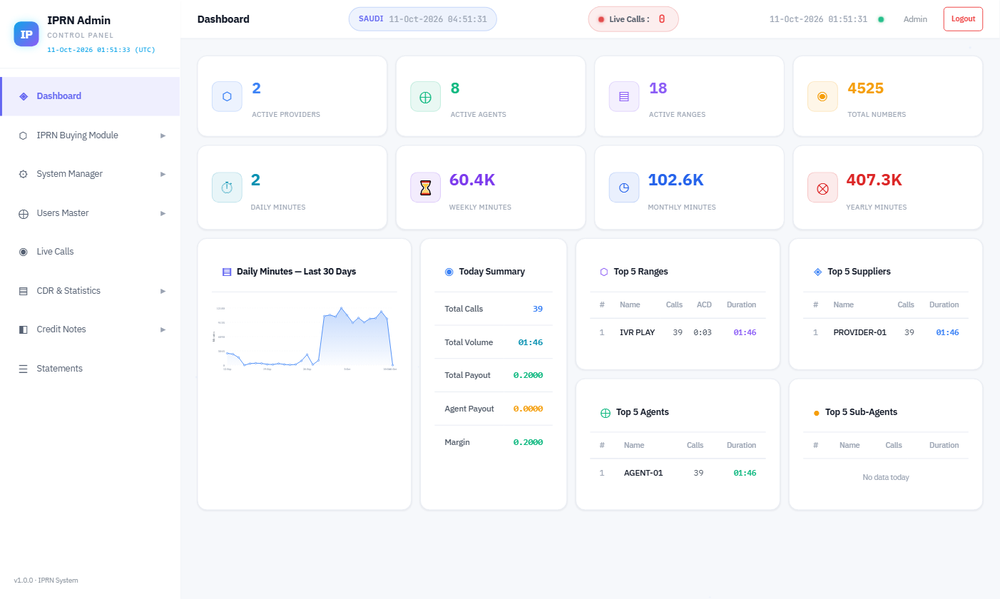Click the IP logo icon
The width and height of the screenshot is (1000, 599).
(26, 34)
